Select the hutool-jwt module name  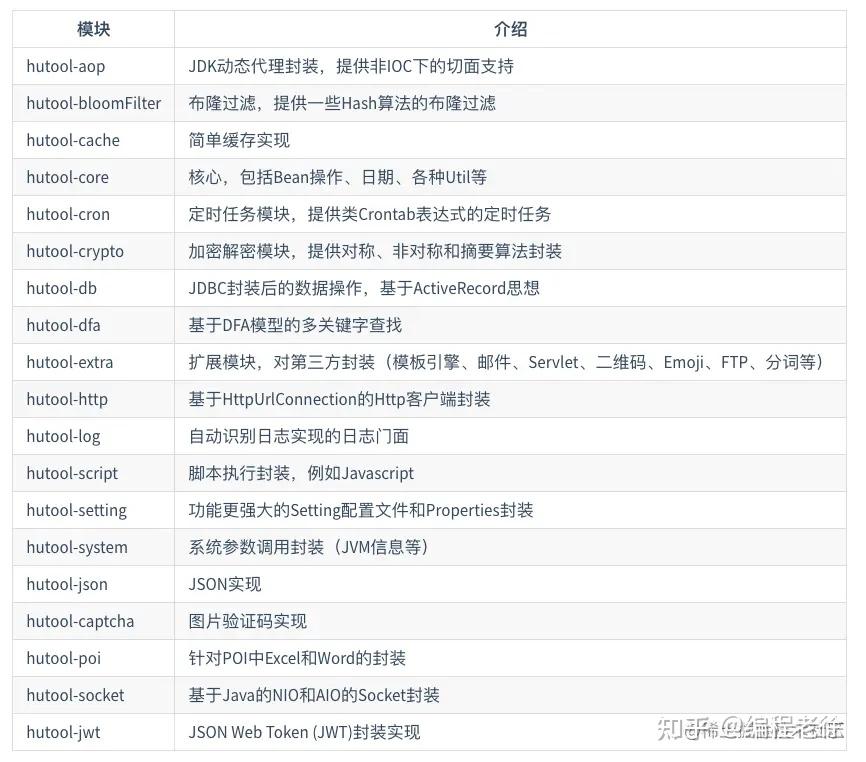coord(64,732)
